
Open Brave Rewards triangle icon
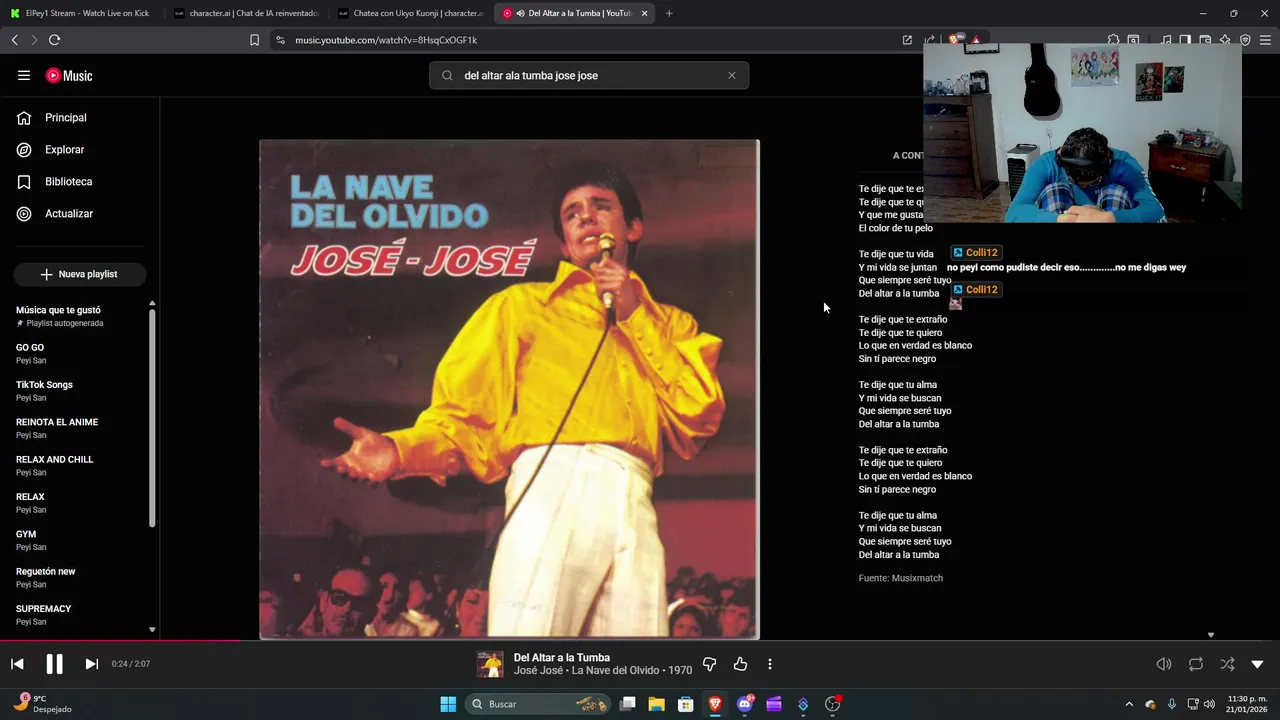[x=976, y=40]
